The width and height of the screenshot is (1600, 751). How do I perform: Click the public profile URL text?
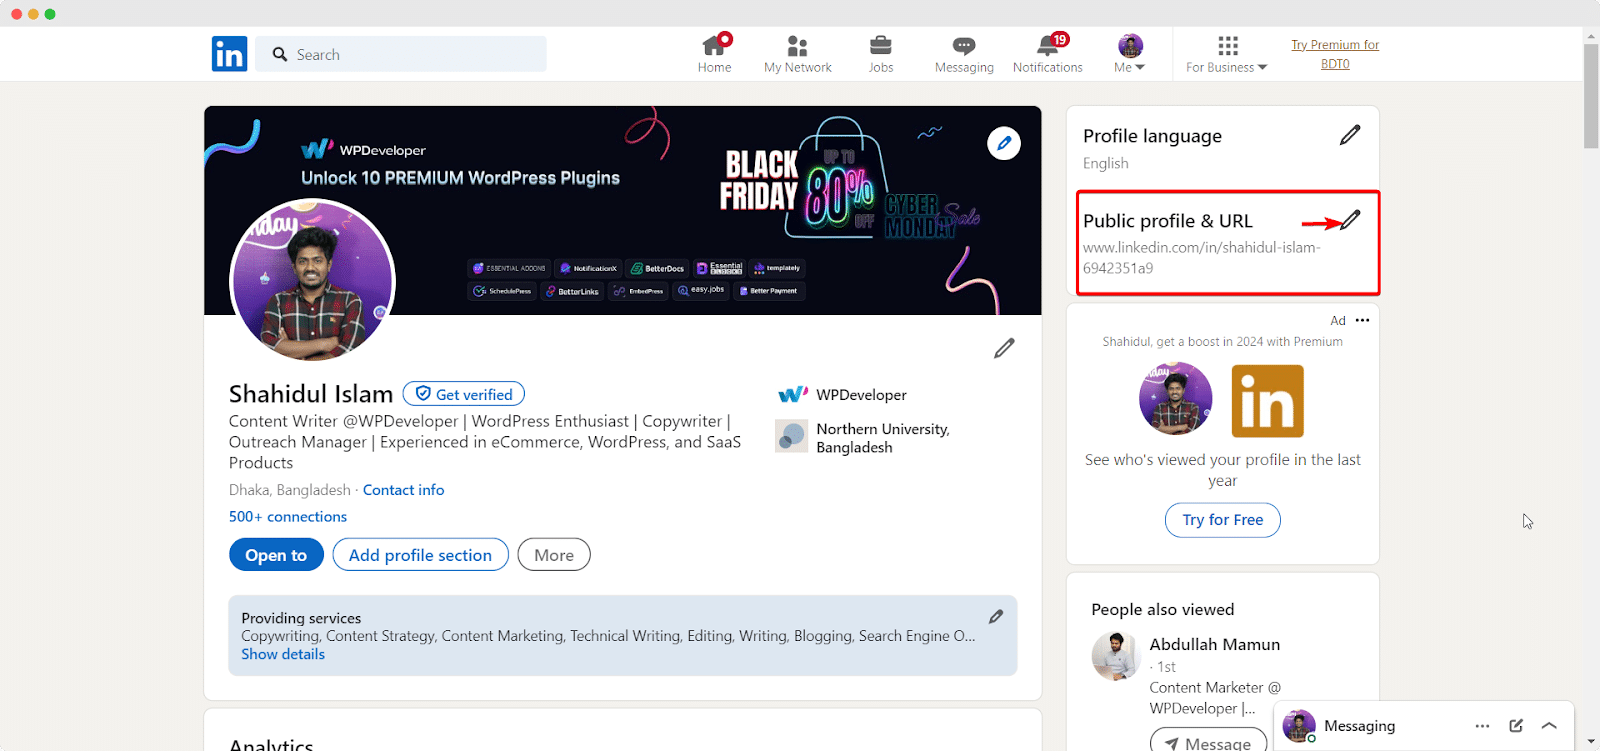point(1201,258)
